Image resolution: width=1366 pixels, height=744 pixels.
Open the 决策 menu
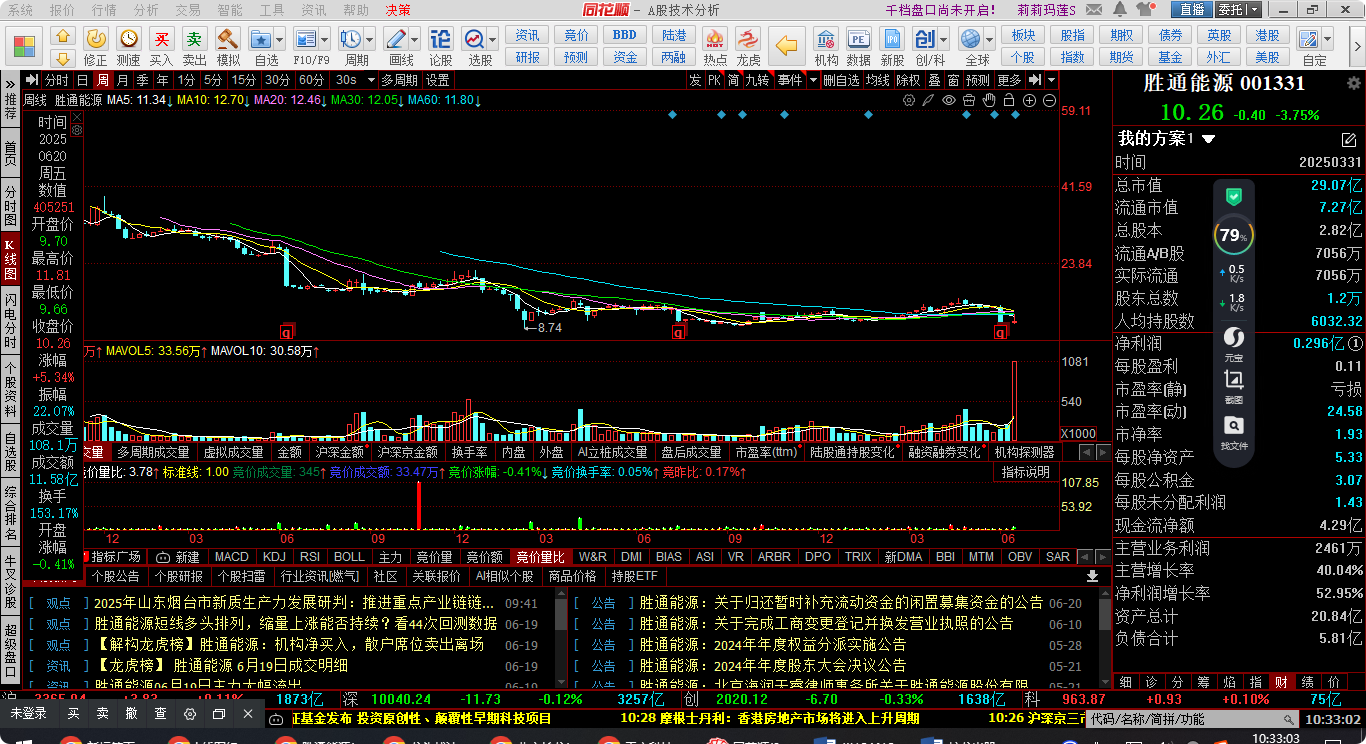point(398,9)
